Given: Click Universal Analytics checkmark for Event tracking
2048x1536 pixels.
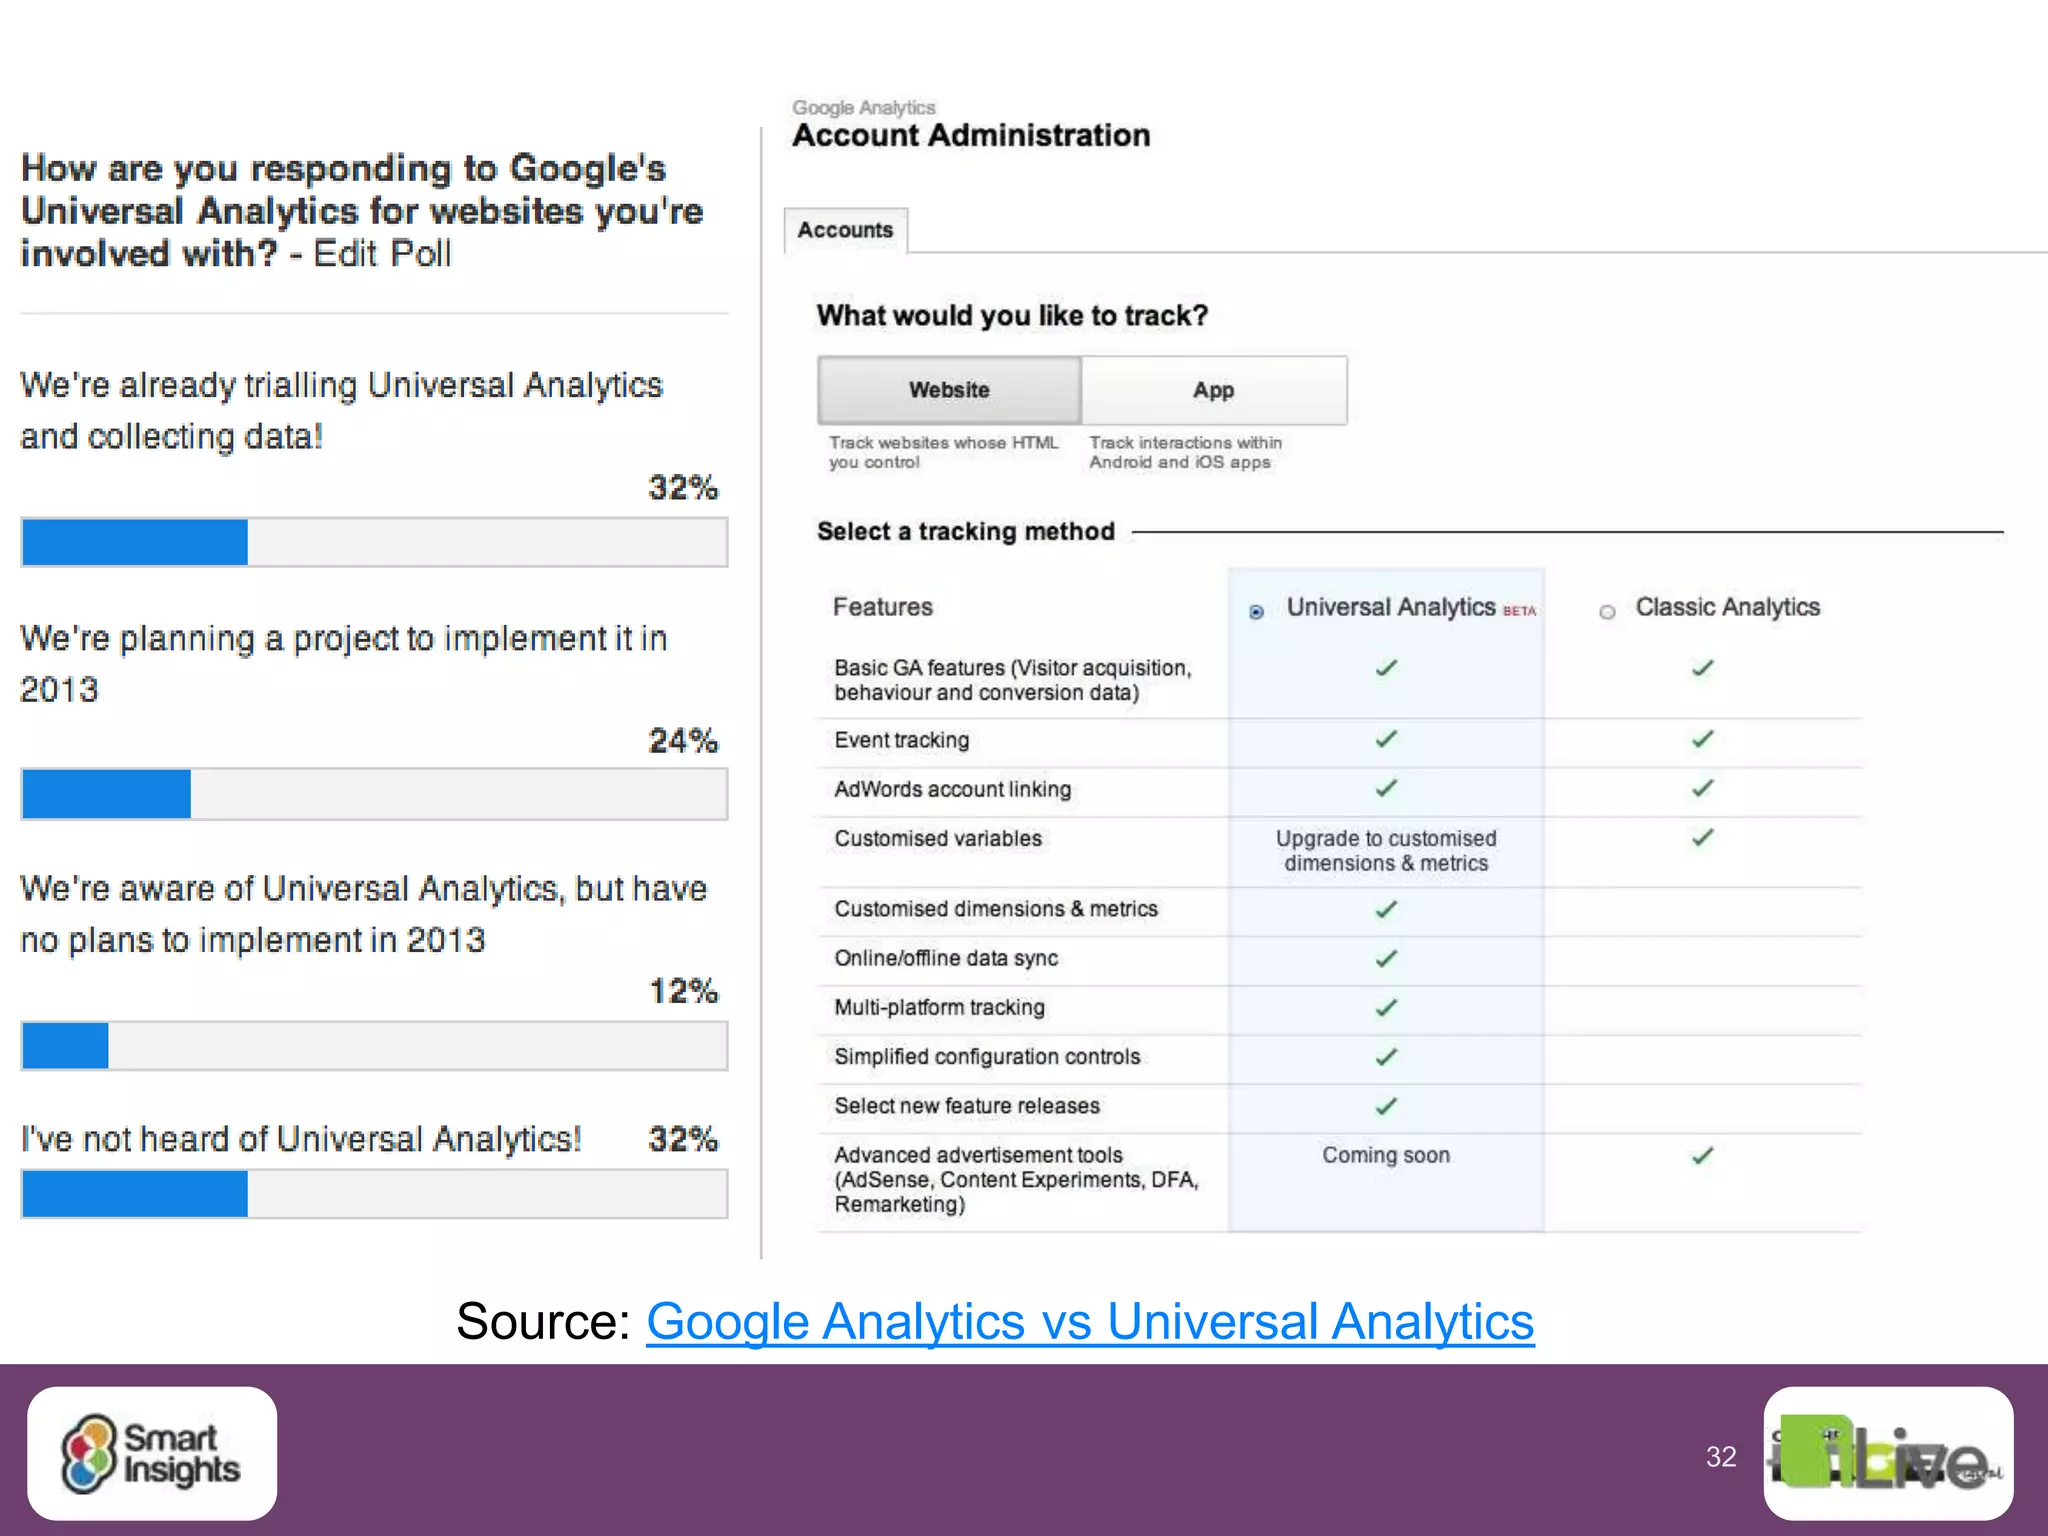Looking at the screenshot, I should coord(1386,739).
